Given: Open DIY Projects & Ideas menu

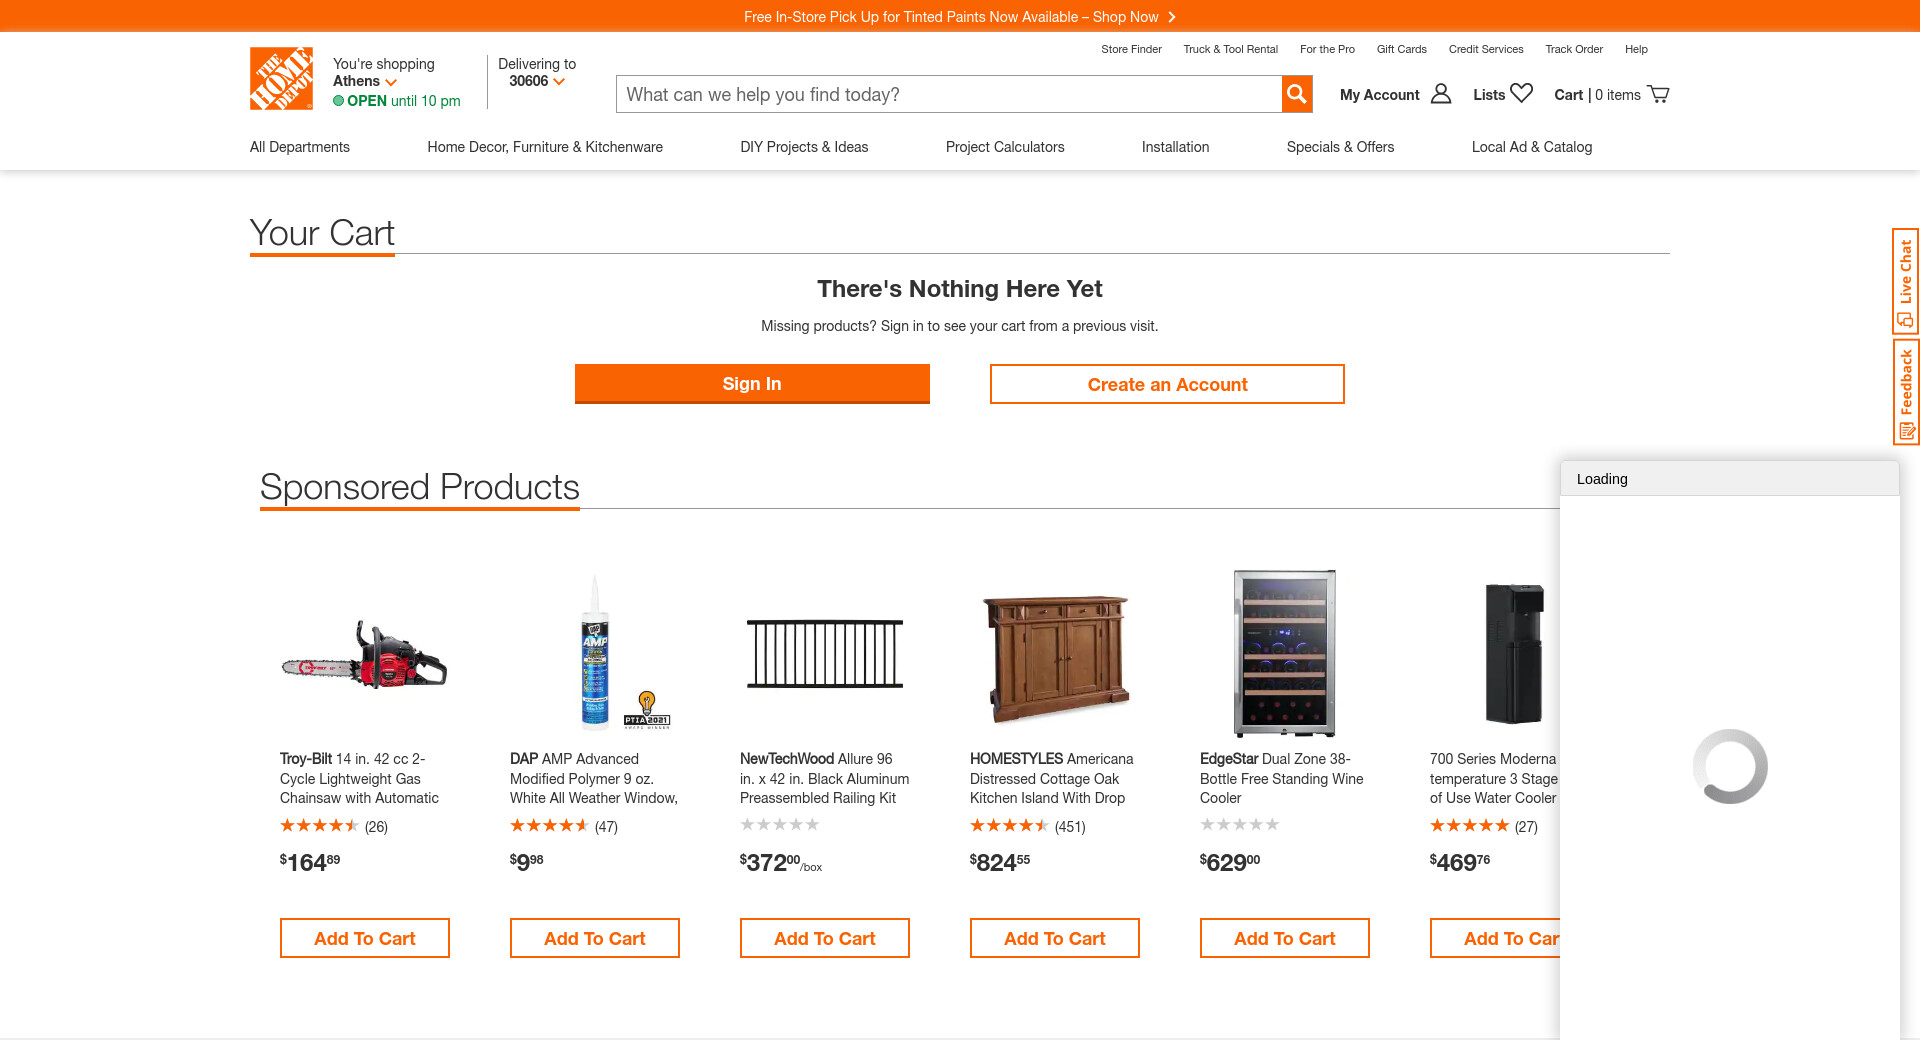Looking at the screenshot, I should (x=803, y=147).
